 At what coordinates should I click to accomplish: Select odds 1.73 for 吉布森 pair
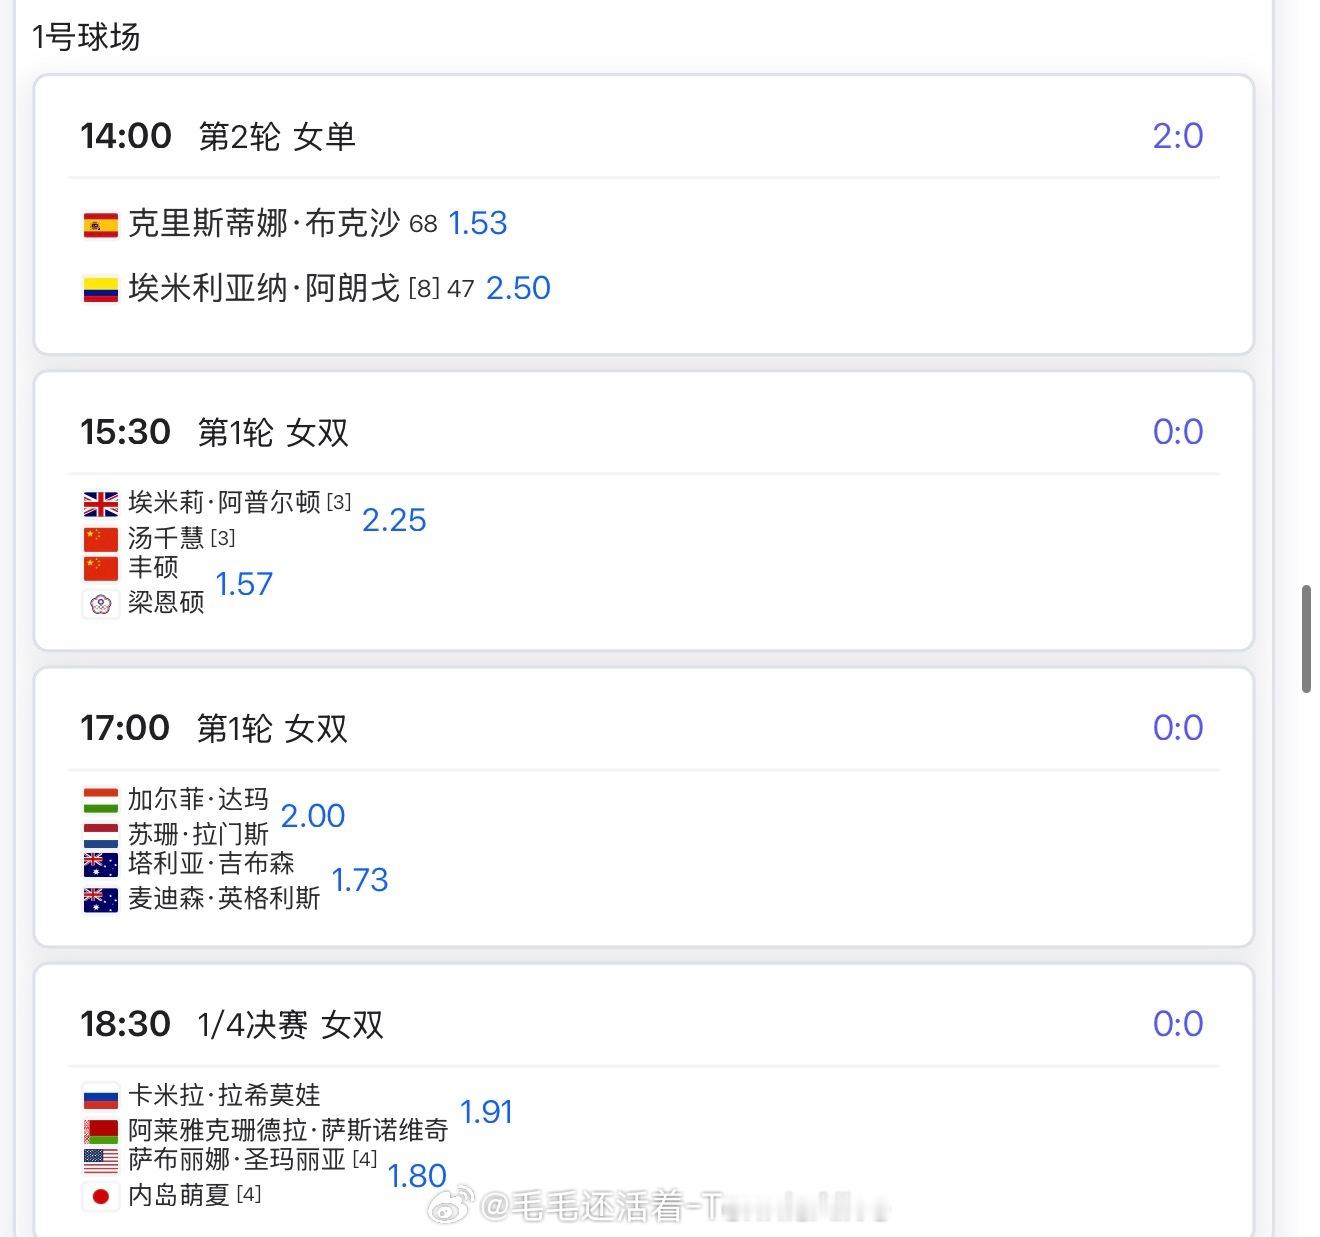(359, 880)
